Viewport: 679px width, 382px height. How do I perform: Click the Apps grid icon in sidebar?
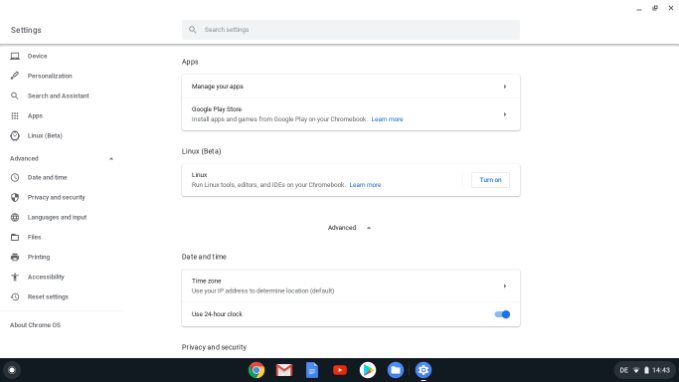[15, 116]
